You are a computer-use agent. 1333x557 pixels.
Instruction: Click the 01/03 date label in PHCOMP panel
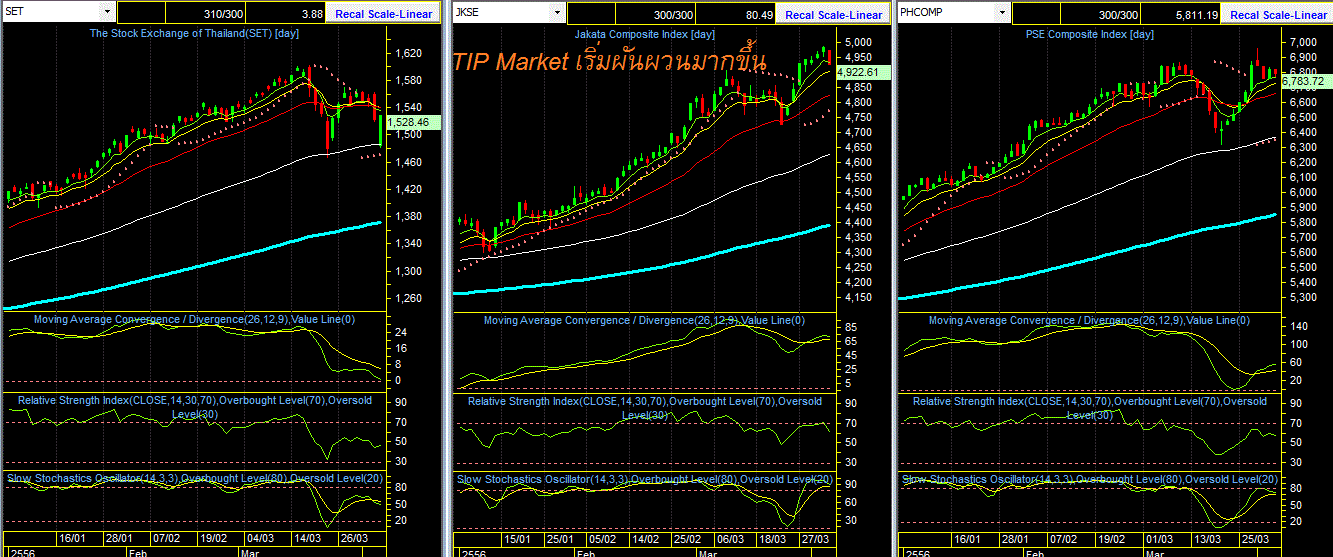(x=1159, y=538)
